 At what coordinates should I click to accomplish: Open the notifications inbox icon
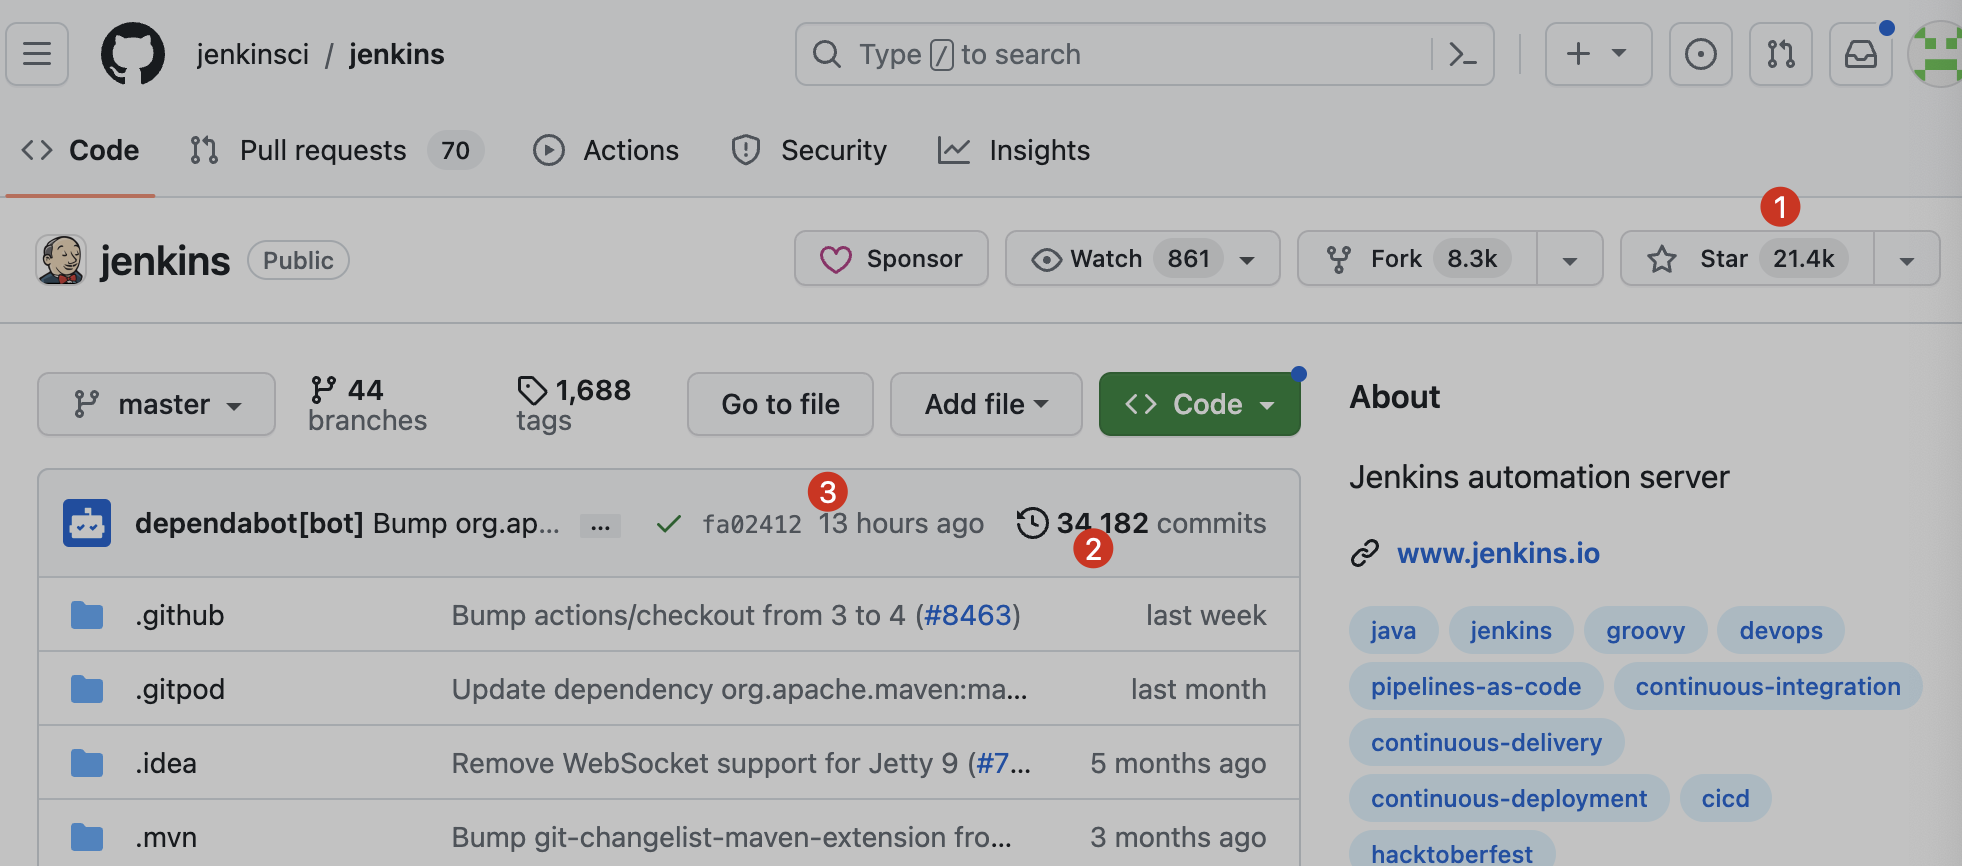[1860, 54]
